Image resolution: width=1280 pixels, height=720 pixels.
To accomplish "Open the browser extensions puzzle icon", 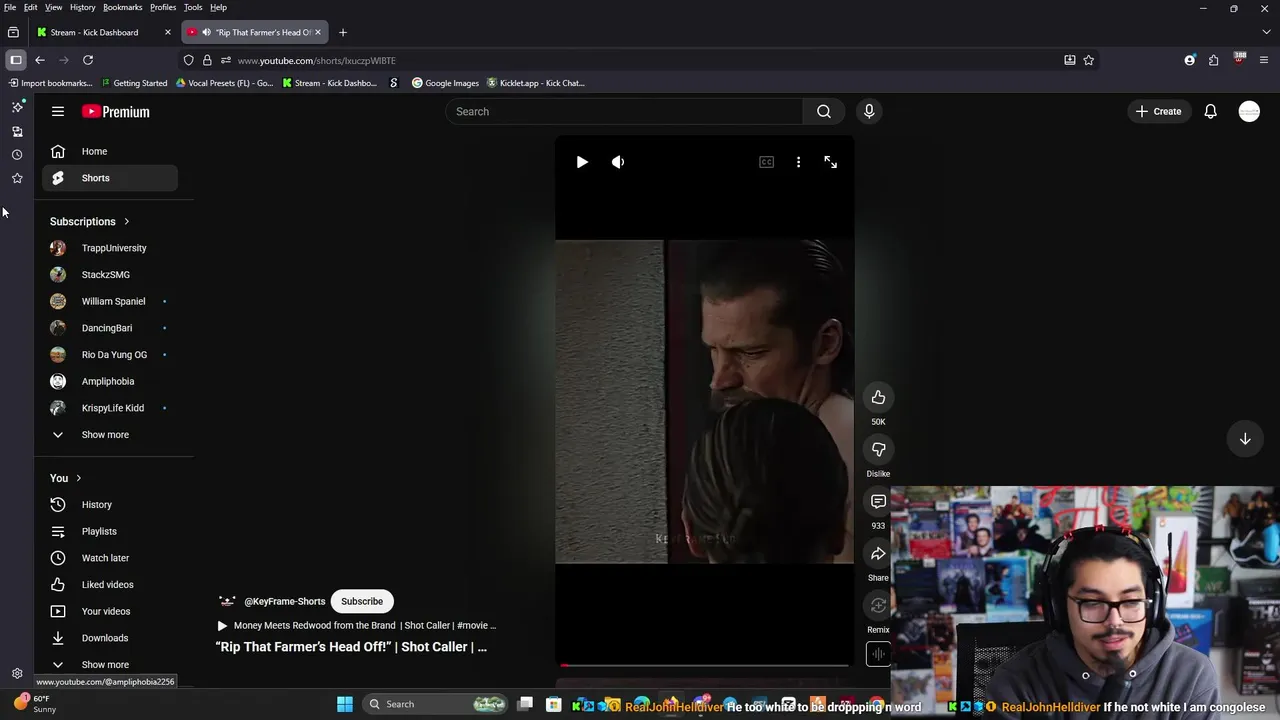I will point(1214,60).
